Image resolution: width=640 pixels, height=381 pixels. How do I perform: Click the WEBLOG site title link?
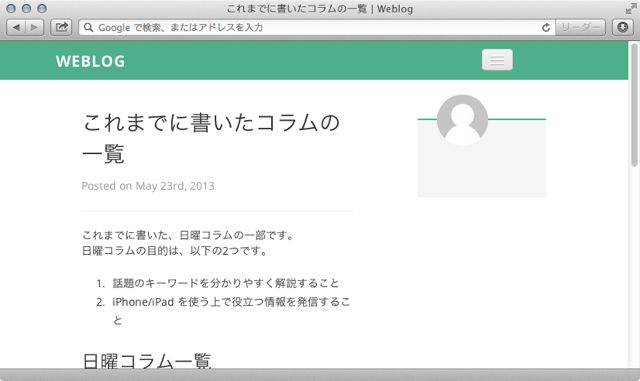point(91,61)
